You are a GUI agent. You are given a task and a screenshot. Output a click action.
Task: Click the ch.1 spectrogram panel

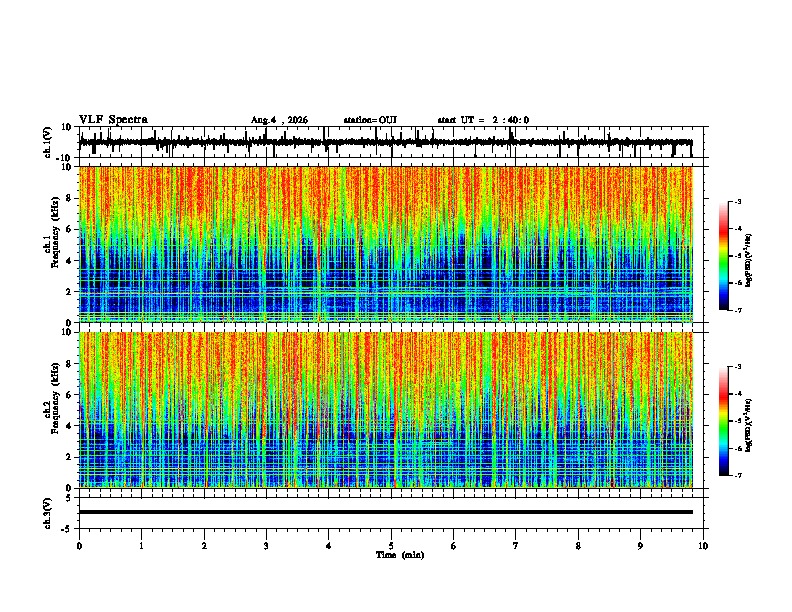(x=386, y=244)
